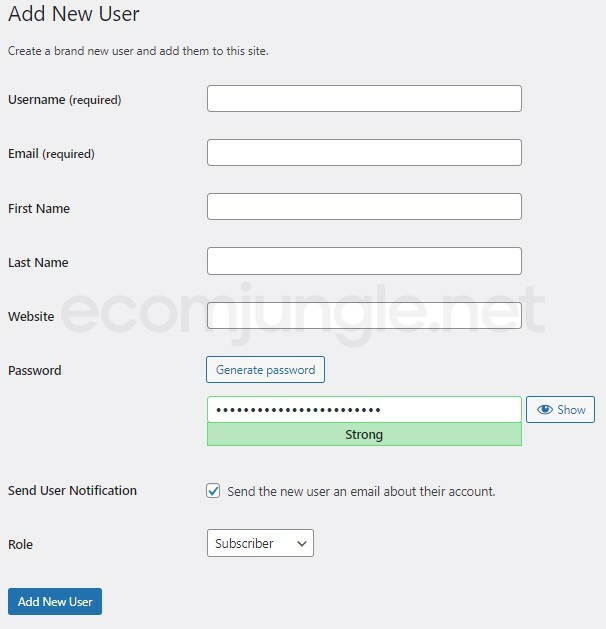Open the Role dropdown showing Subscriber
606x629 pixels.
(259, 543)
